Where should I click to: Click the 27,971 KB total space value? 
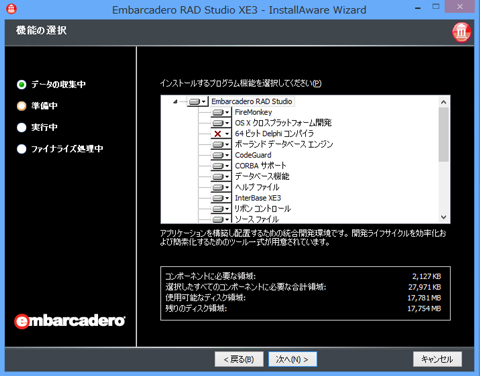pyautogui.click(x=425, y=287)
